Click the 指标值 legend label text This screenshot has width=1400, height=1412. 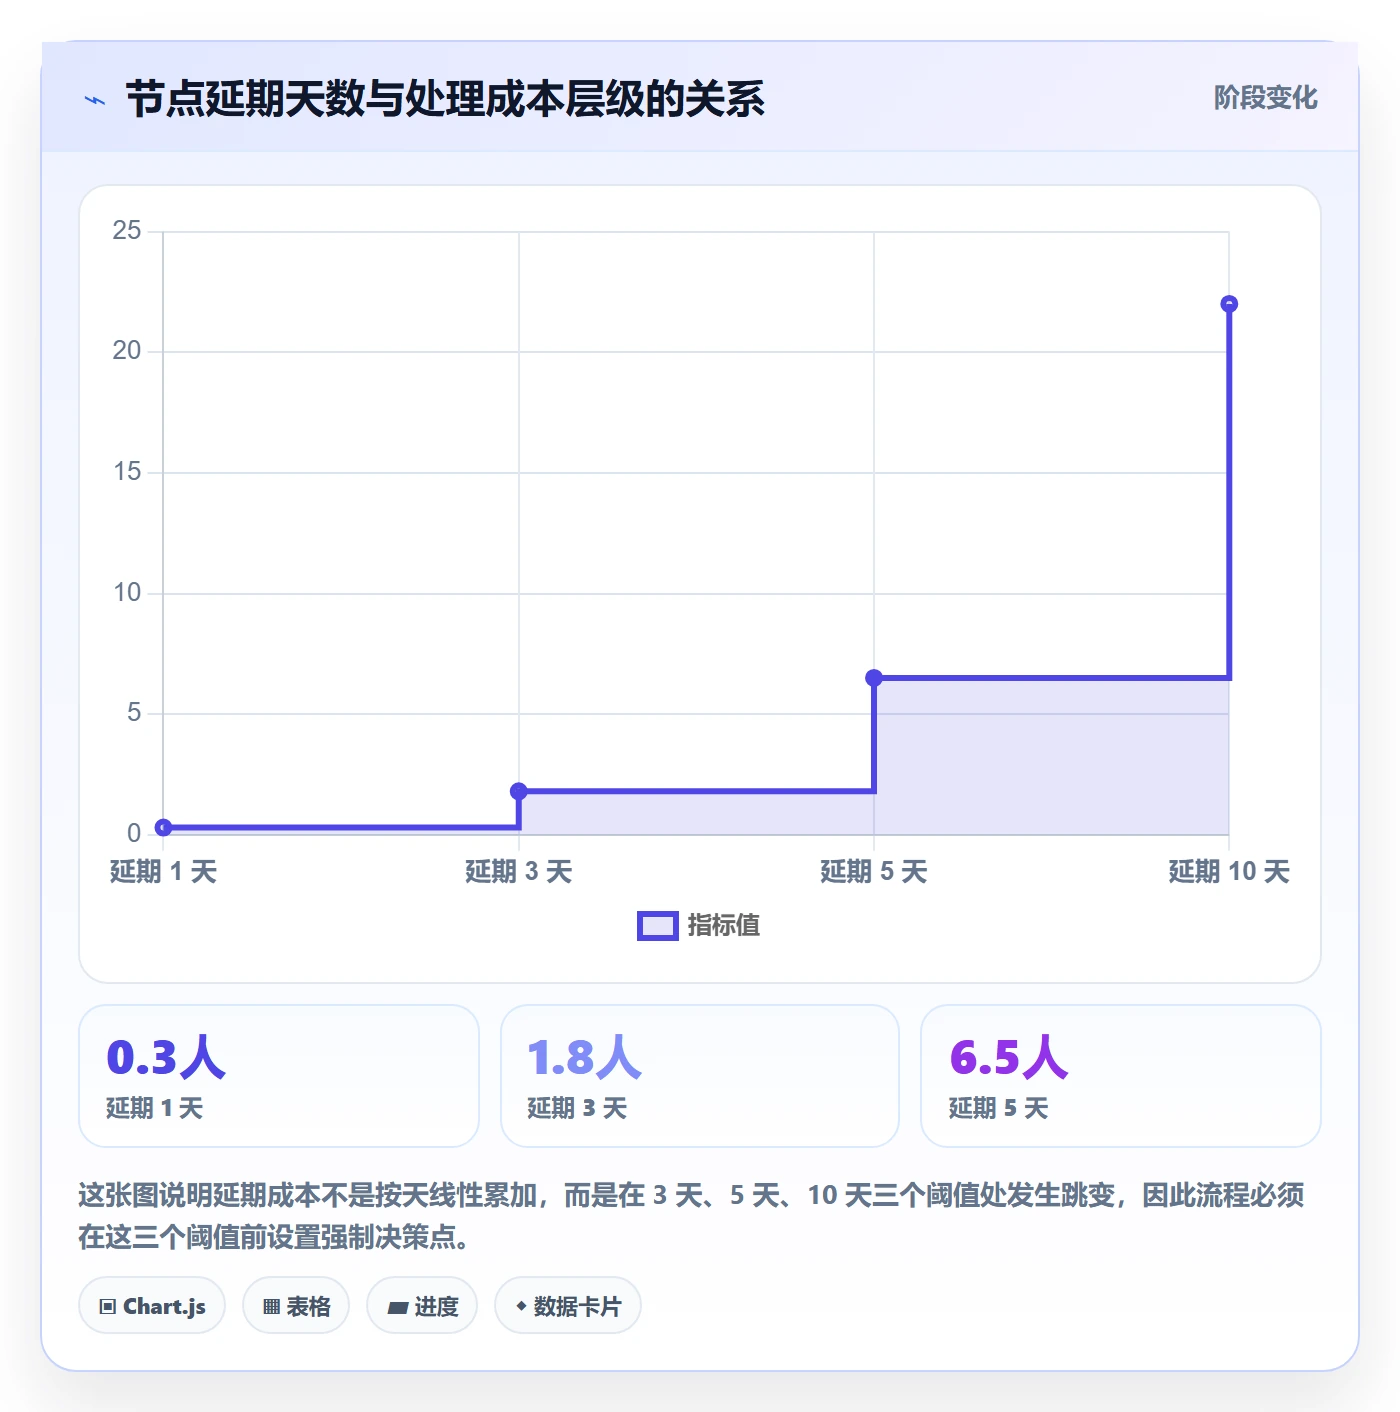coord(724,926)
